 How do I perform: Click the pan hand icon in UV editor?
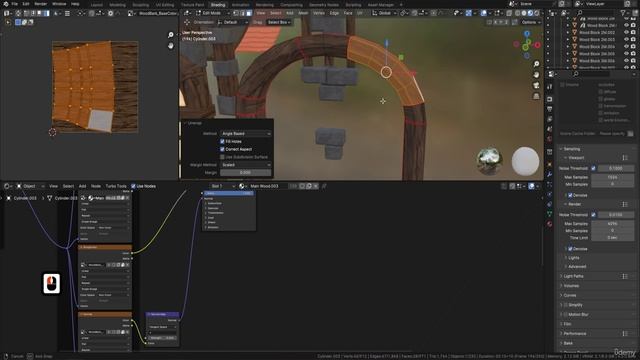(x=171, y=45)
